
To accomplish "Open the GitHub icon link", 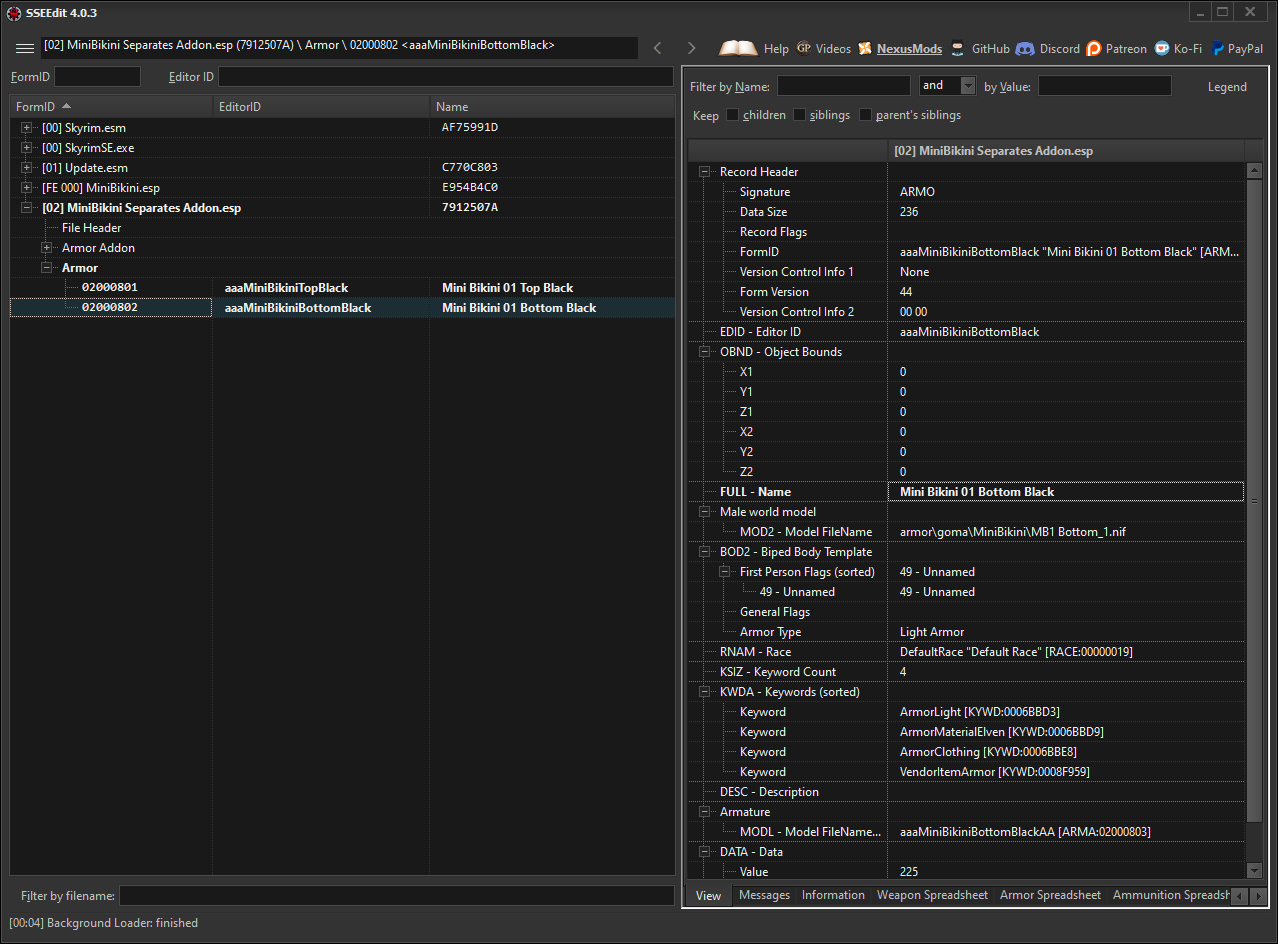I will pyautogui.click(x=958, y=48).
